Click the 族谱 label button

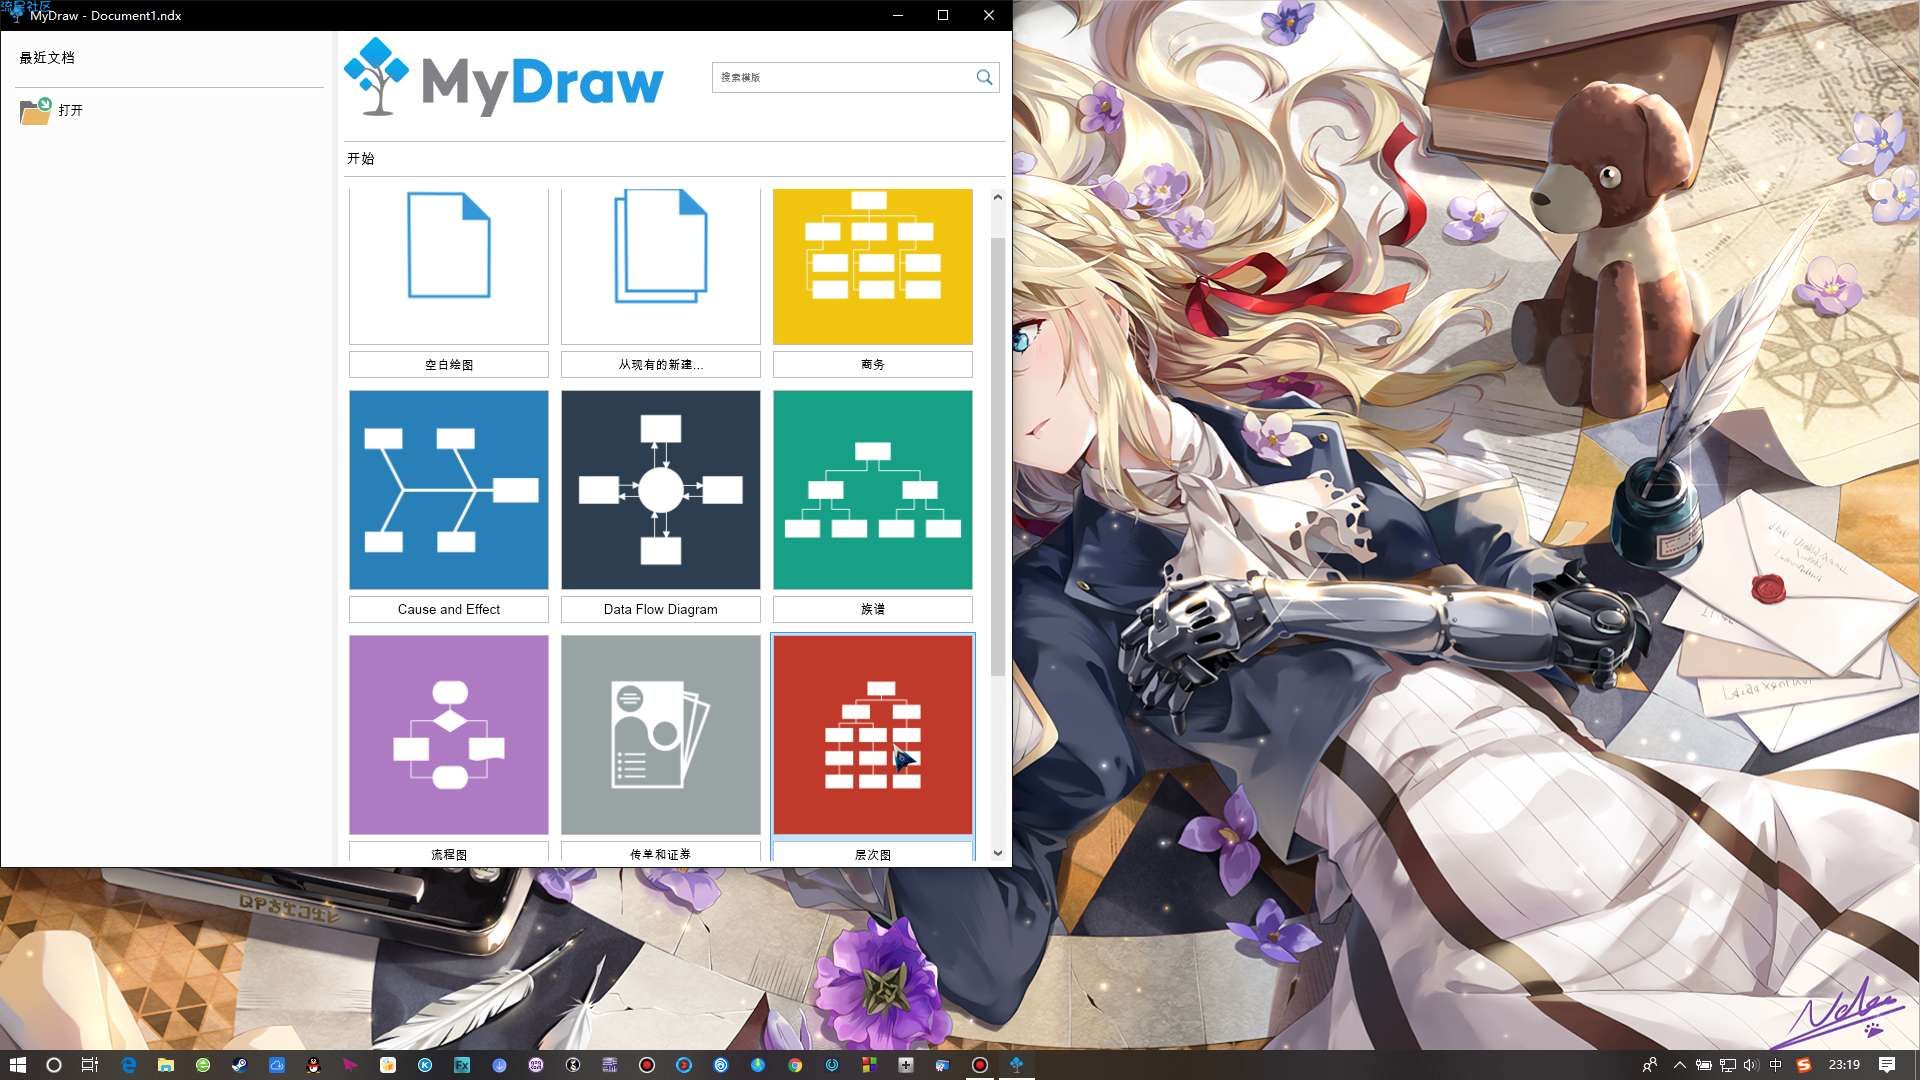point(873,609)
